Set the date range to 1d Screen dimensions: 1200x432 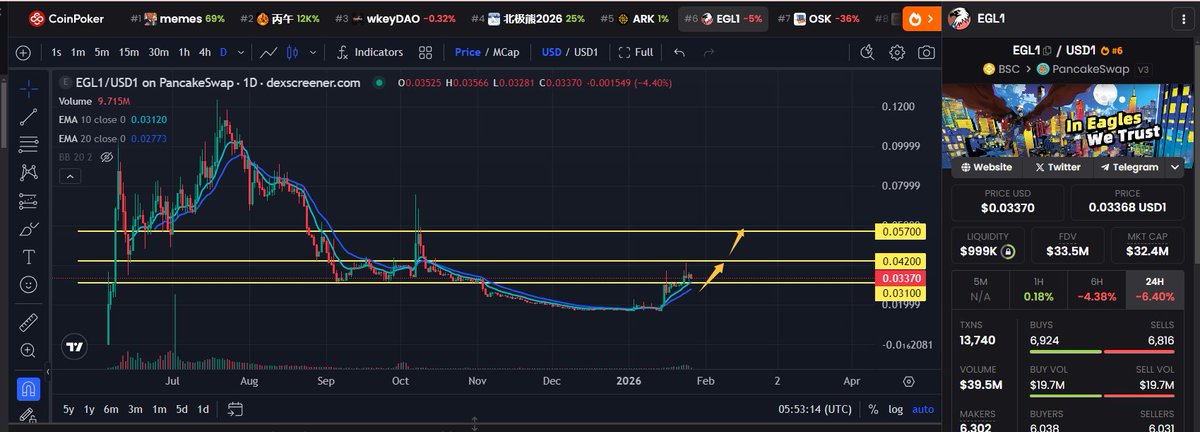pos(203,409)
